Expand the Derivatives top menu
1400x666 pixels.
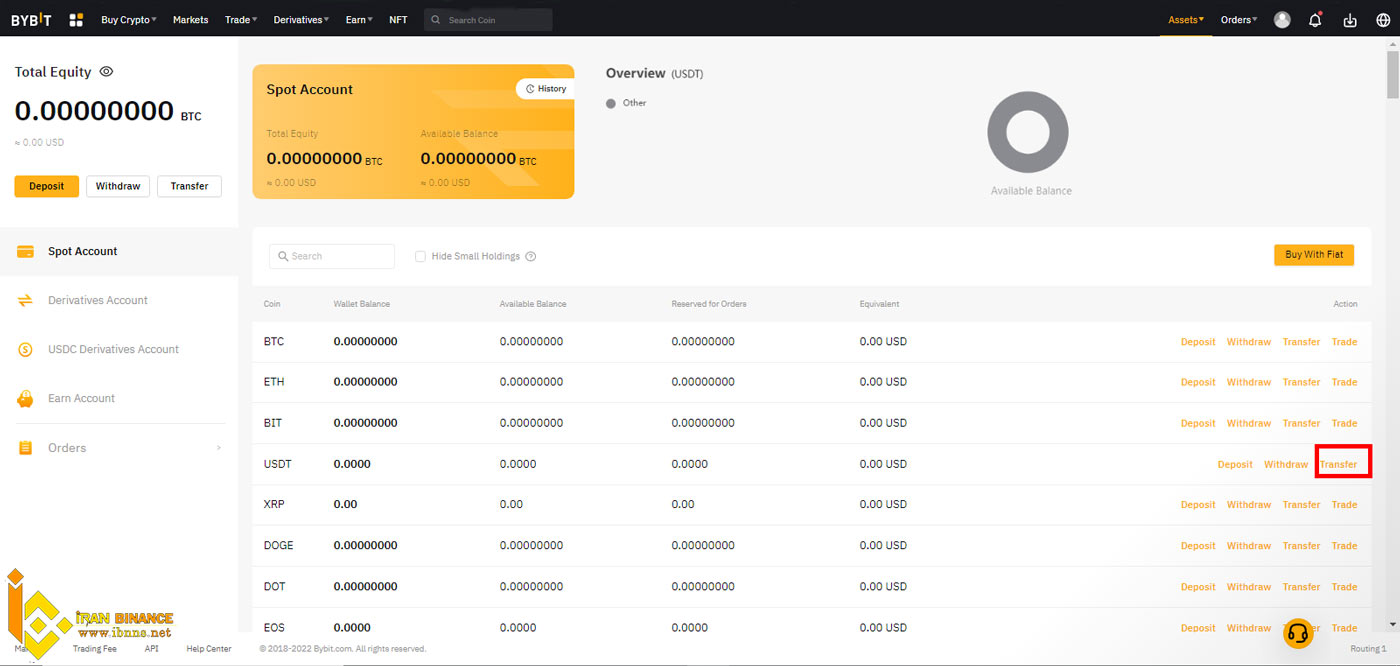301,20
